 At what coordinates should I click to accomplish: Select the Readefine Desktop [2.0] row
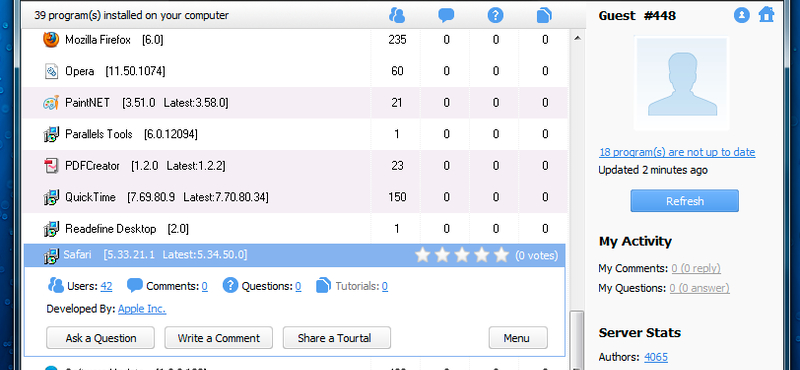tap(295, 229)
